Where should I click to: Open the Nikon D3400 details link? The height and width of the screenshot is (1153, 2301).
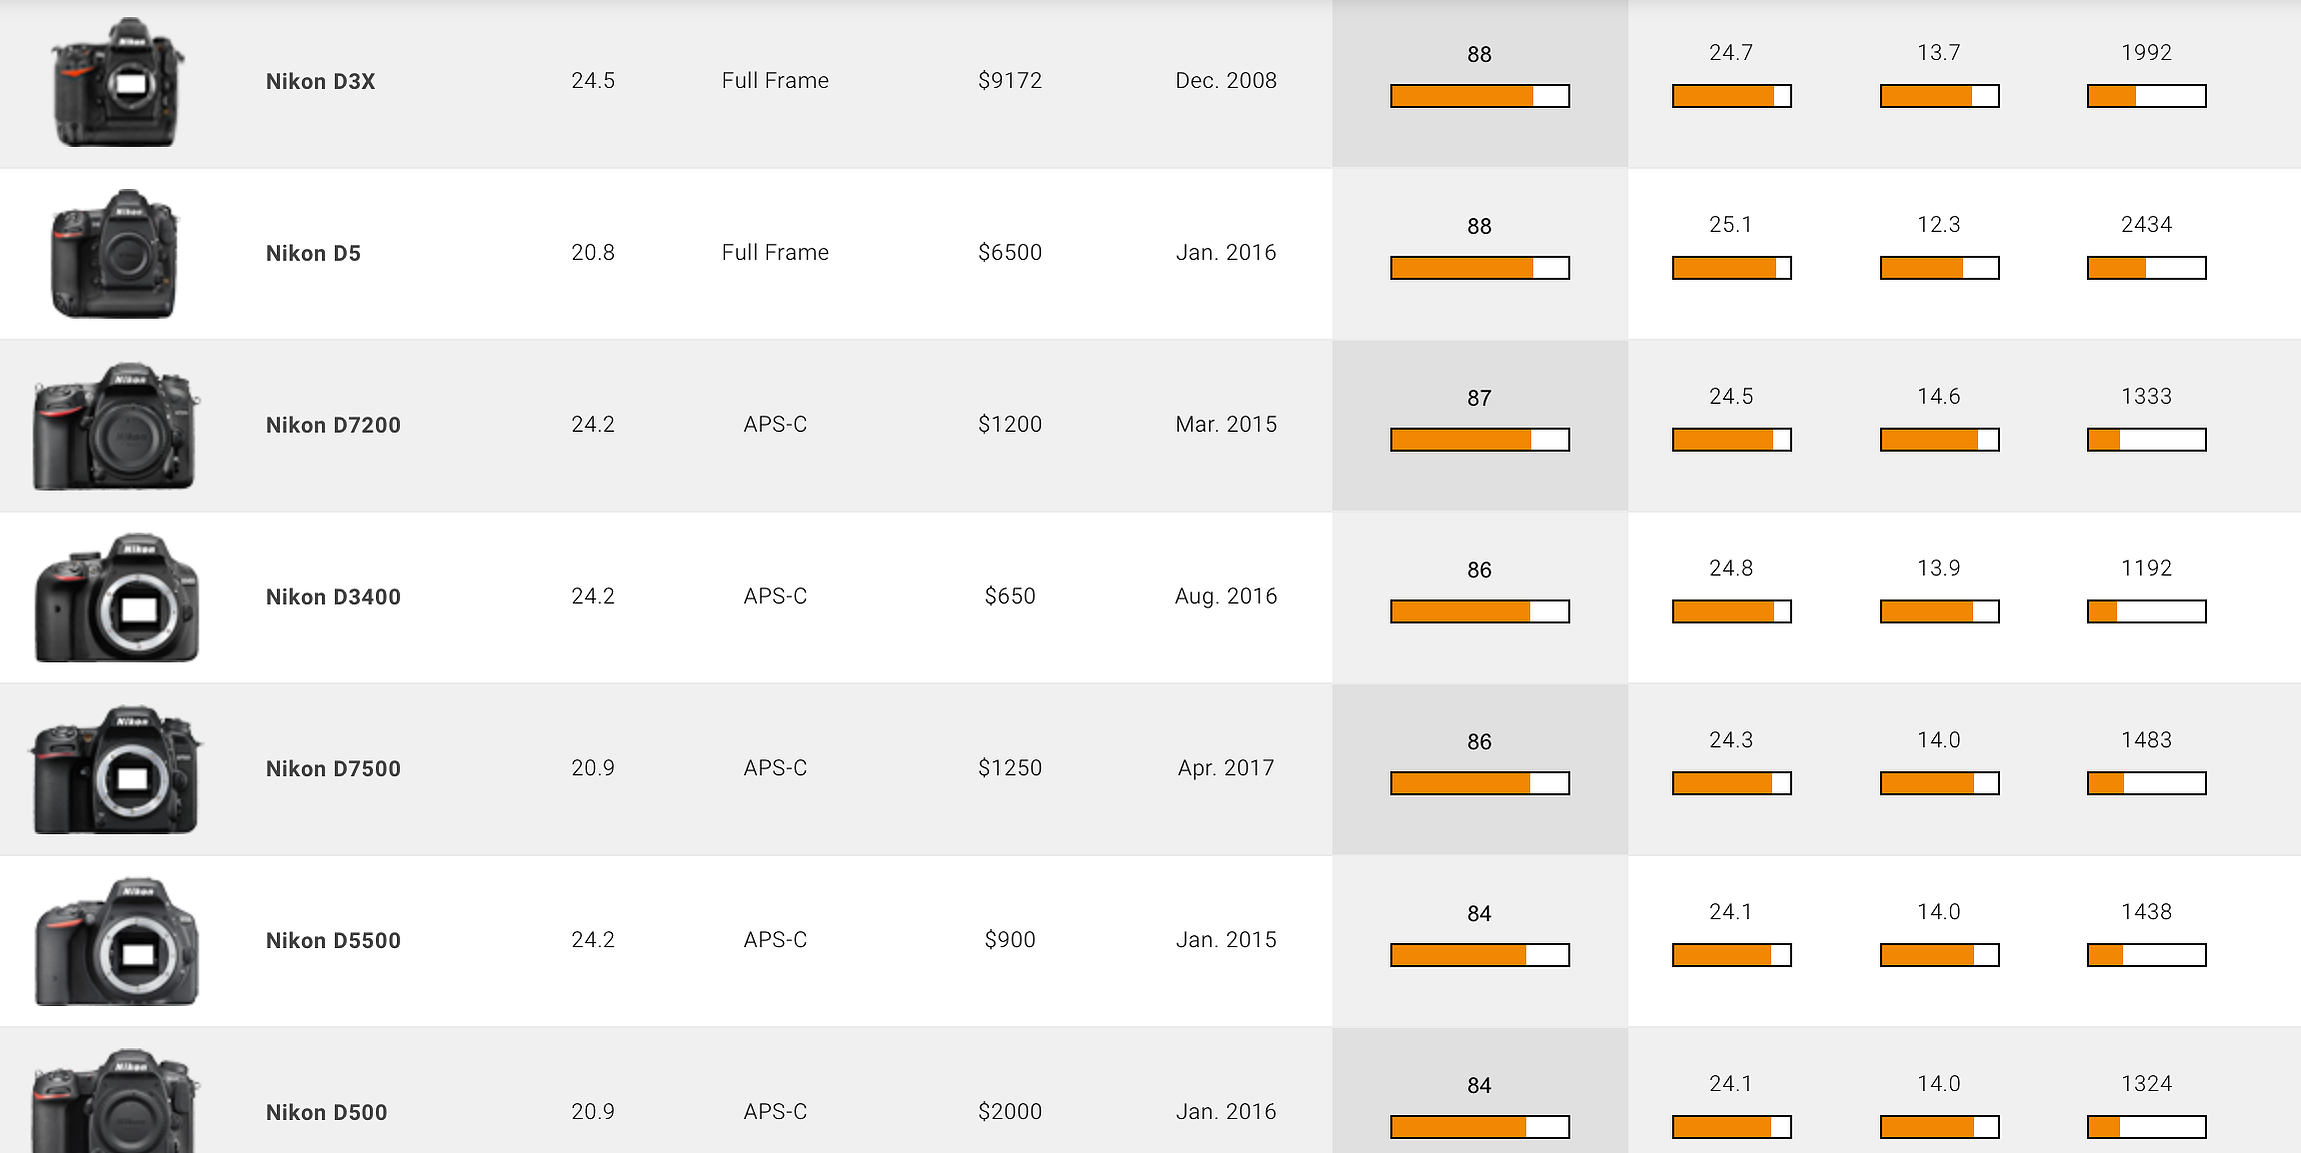click(333, 597)
